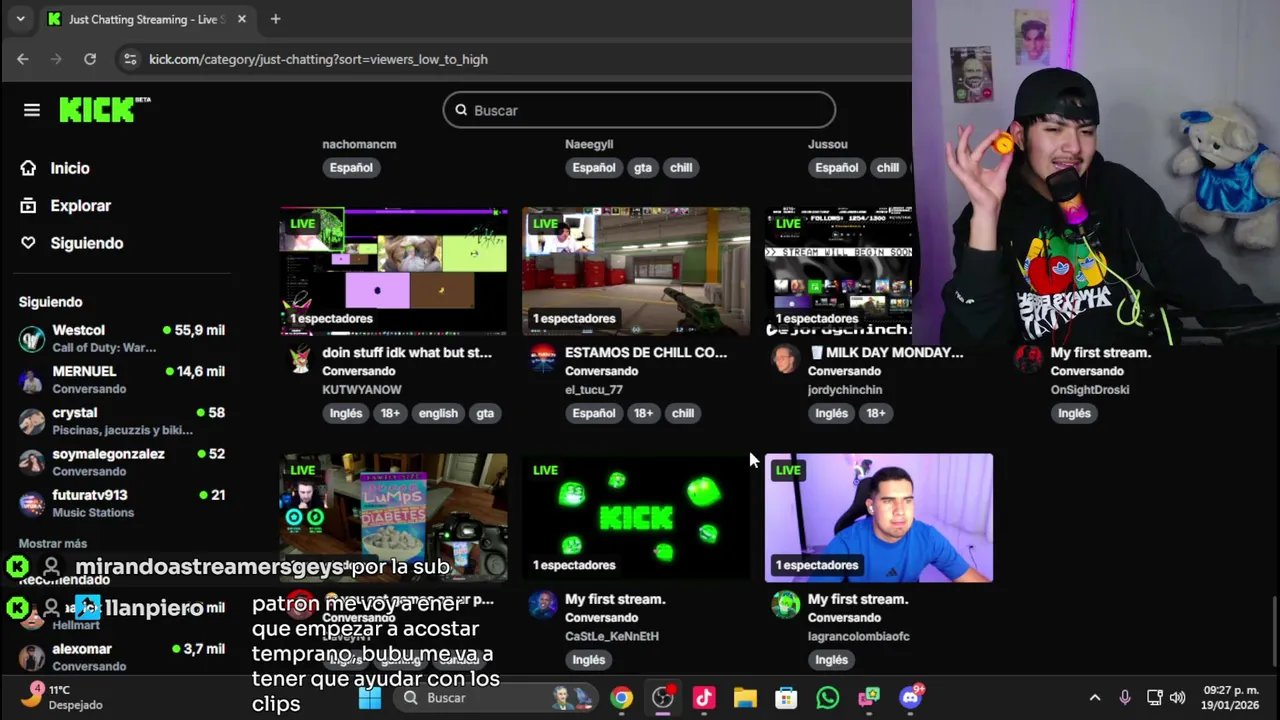Open lagrancolombiaofc stream thumbnail
Screen dimensions: 1280x720
point(879,517)
